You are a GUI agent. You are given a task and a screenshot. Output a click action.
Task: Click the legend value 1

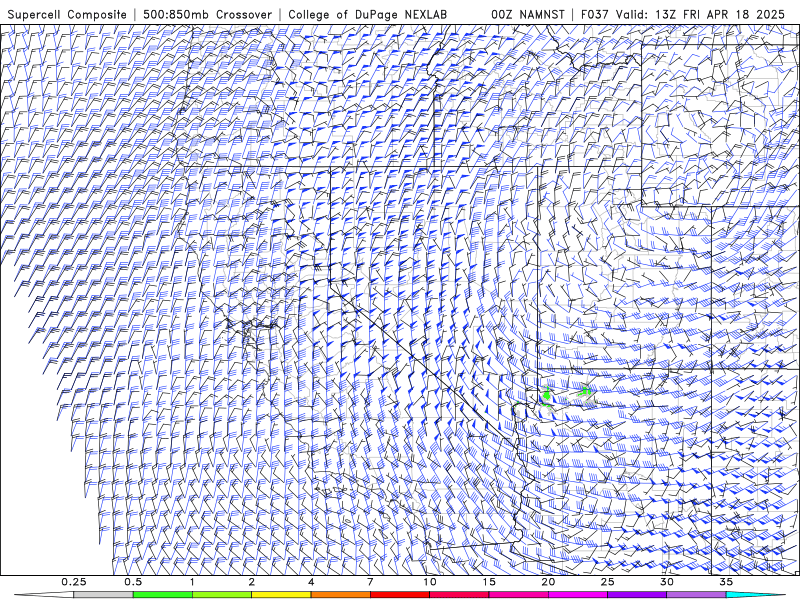pos(192,582)
